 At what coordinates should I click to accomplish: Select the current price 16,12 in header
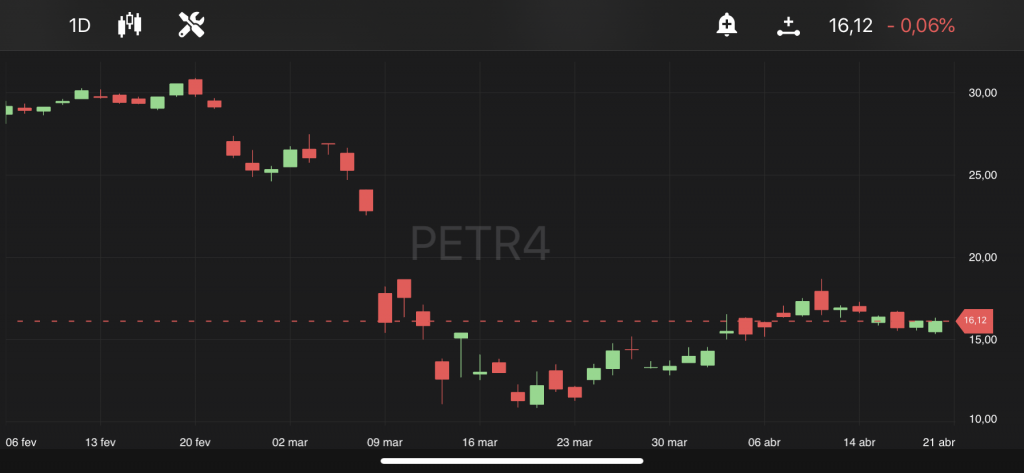click(x=850, y=25)
